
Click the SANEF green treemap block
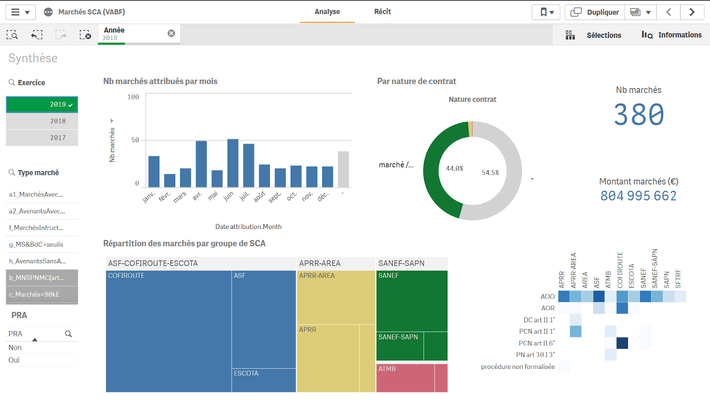coord(412,301)
